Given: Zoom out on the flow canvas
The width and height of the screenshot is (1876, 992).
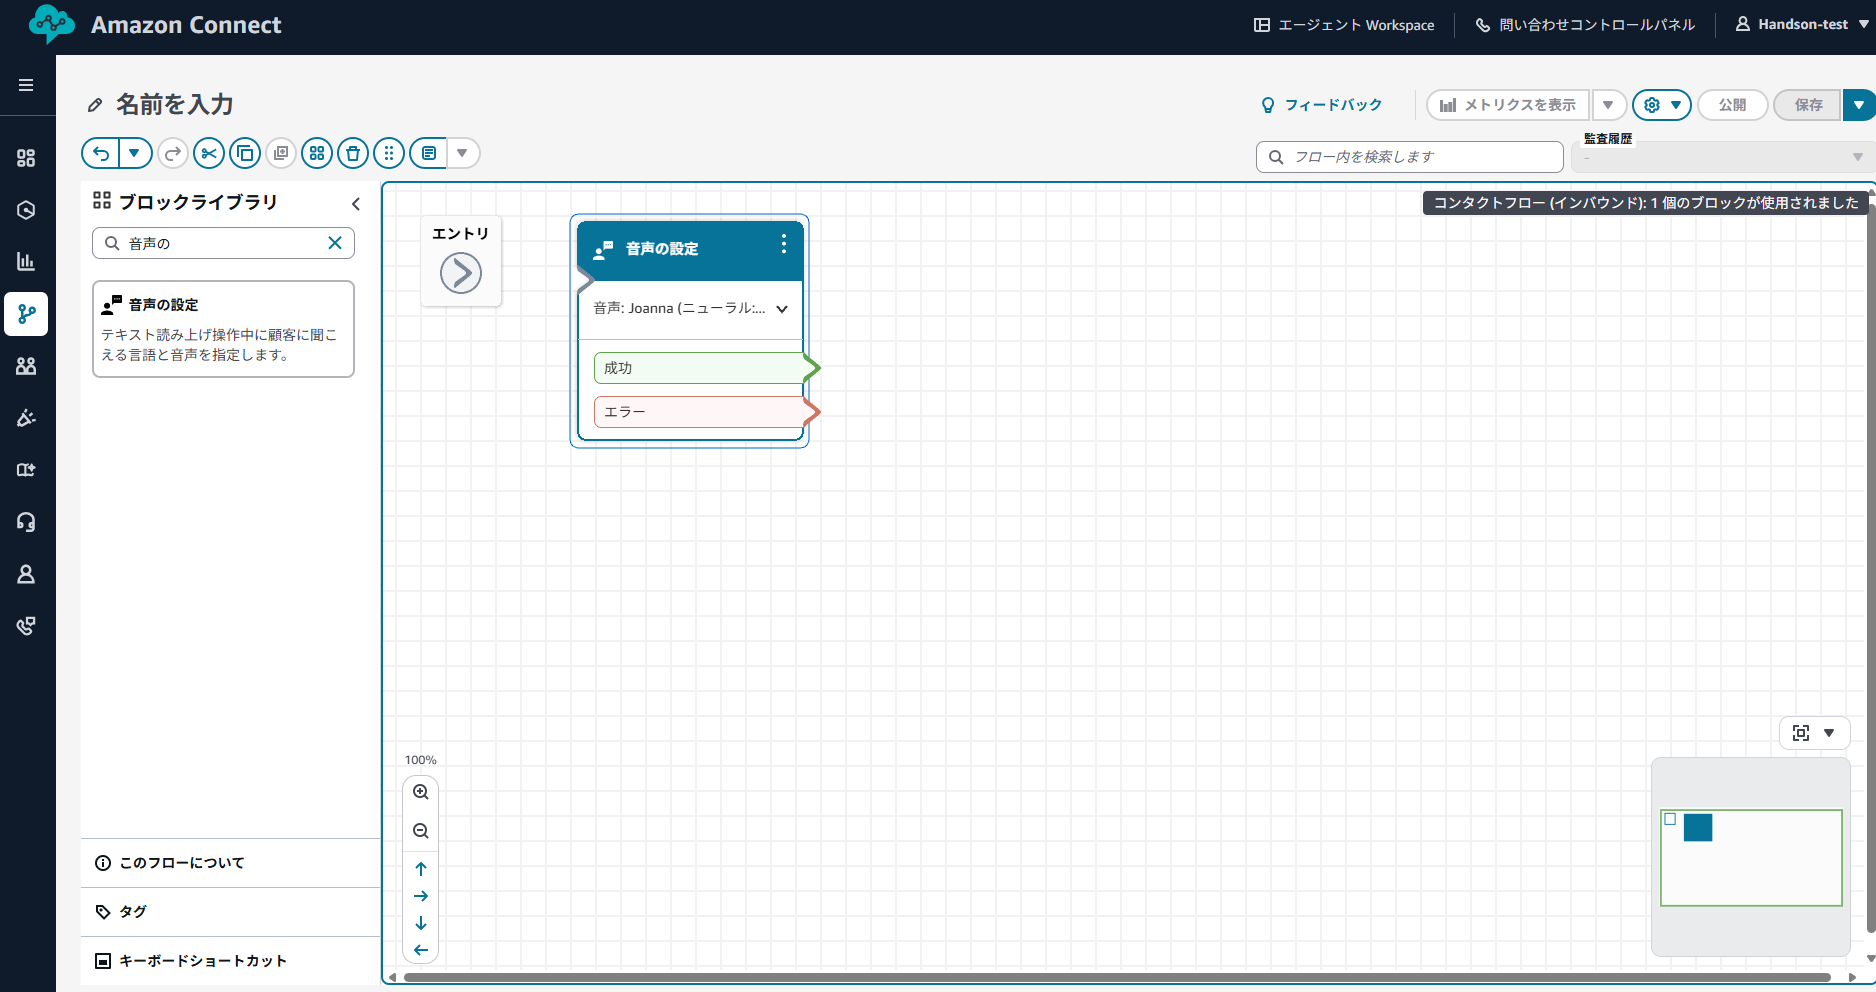Looking at the screenshot, I should (421, 831).
